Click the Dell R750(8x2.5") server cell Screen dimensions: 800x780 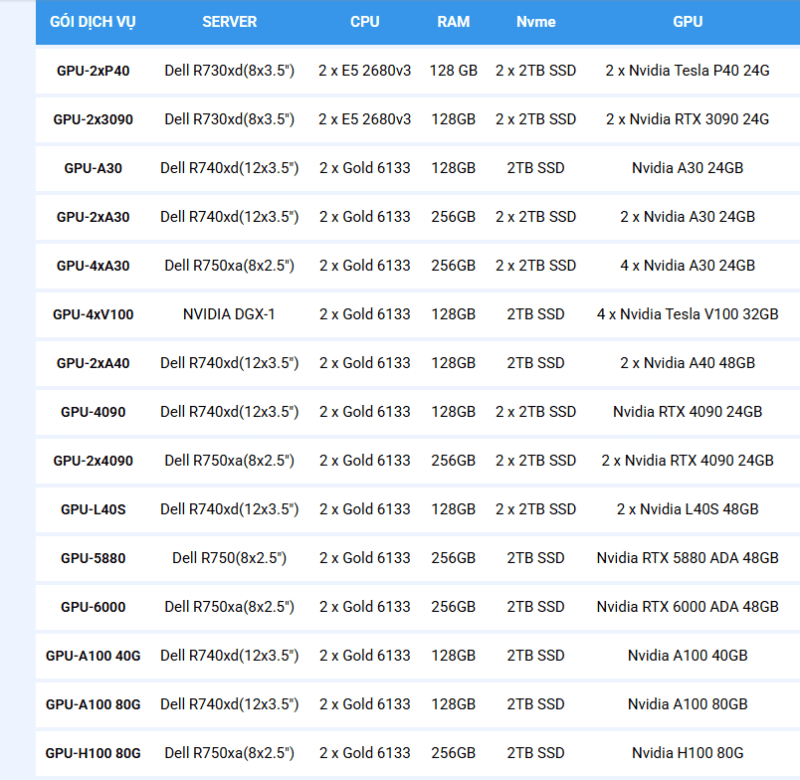pos(229,558)
